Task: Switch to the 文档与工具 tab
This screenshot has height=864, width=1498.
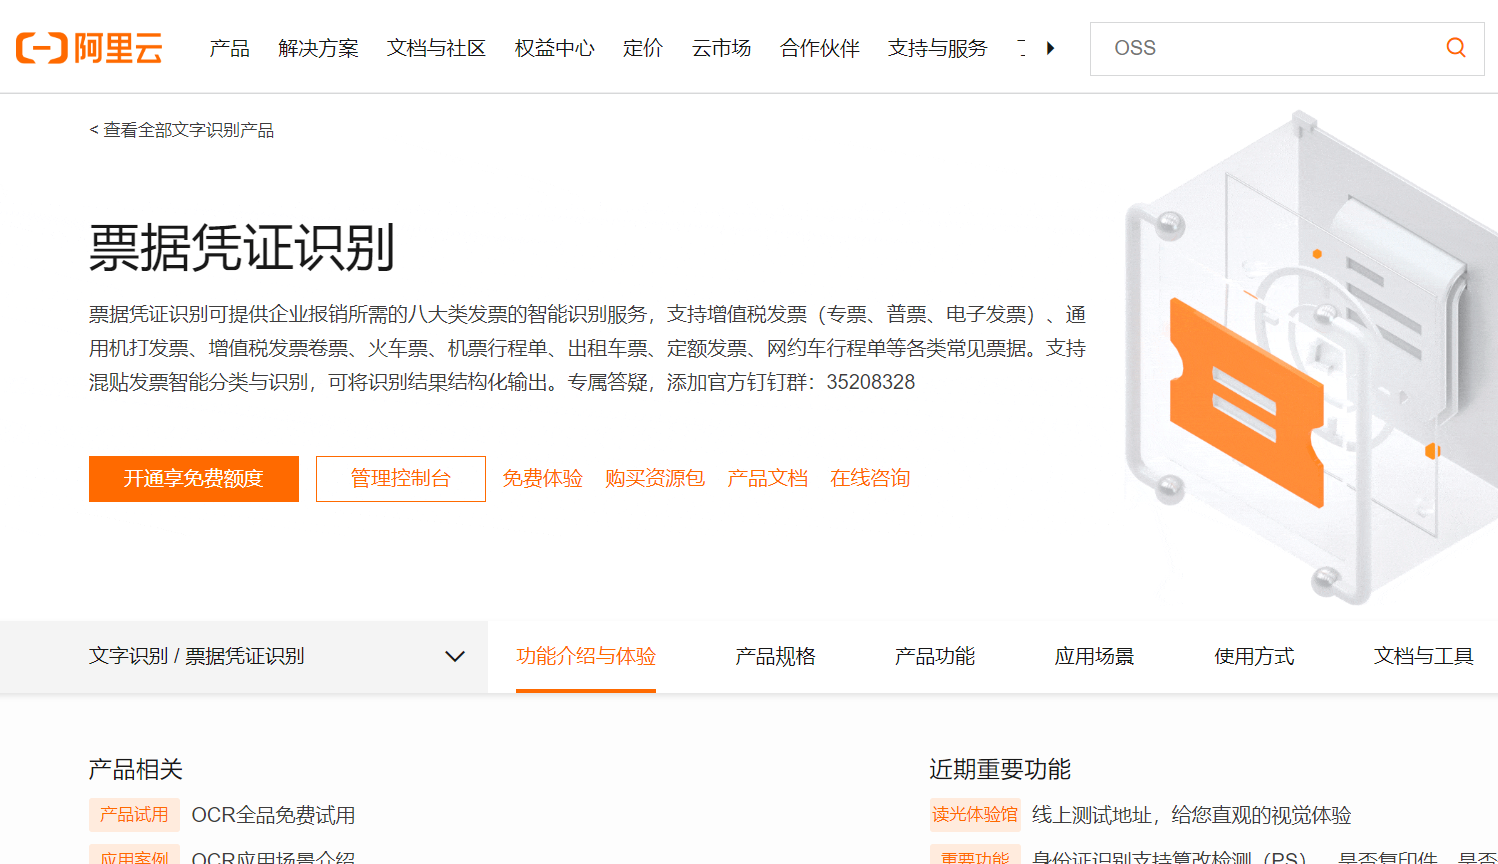Action: point(1424,656)
